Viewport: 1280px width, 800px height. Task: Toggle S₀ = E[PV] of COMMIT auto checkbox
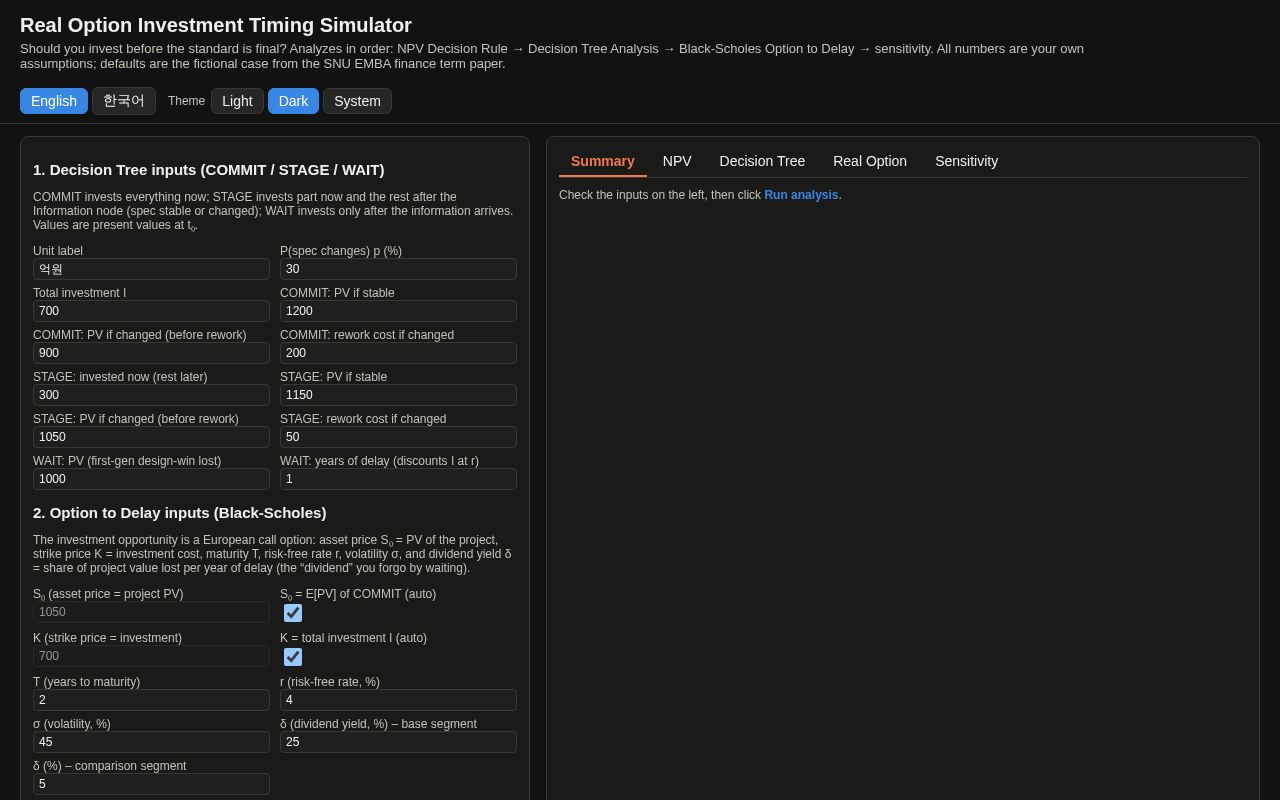click(293, 613)
